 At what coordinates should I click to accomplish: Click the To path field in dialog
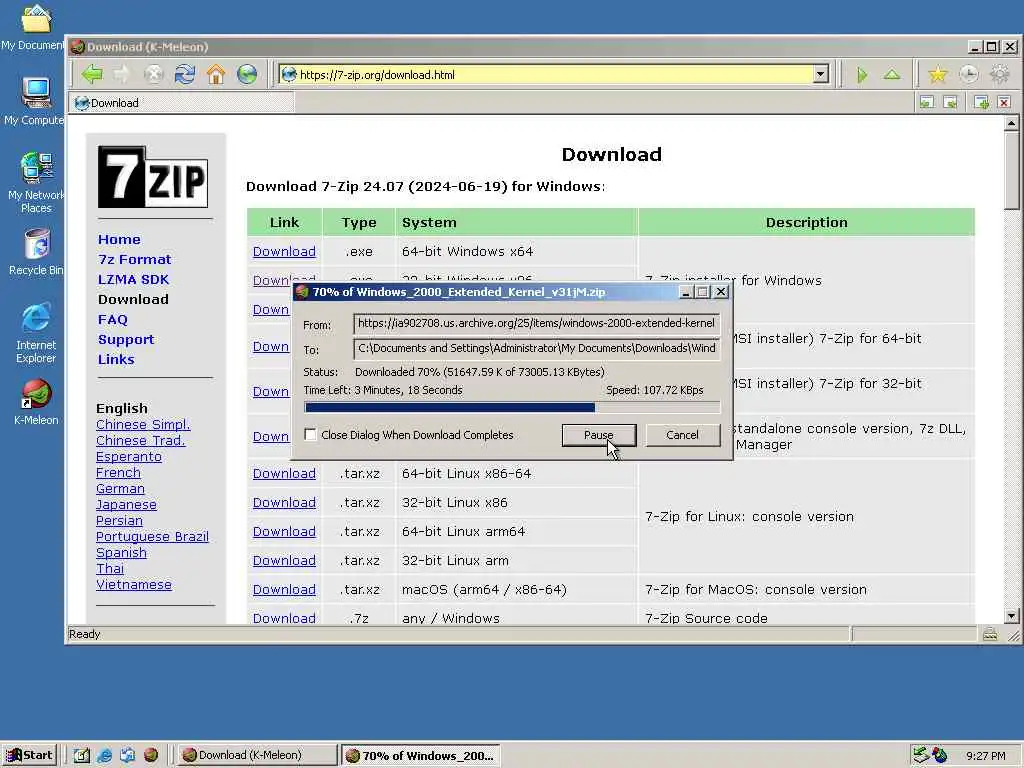[536, 348]
